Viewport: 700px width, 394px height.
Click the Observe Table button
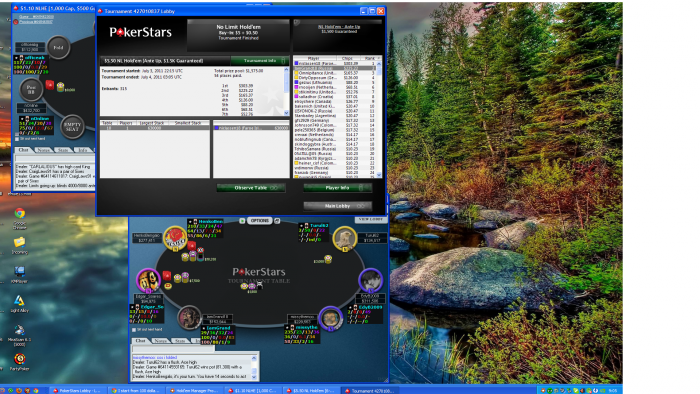click(x=251, y=188)
